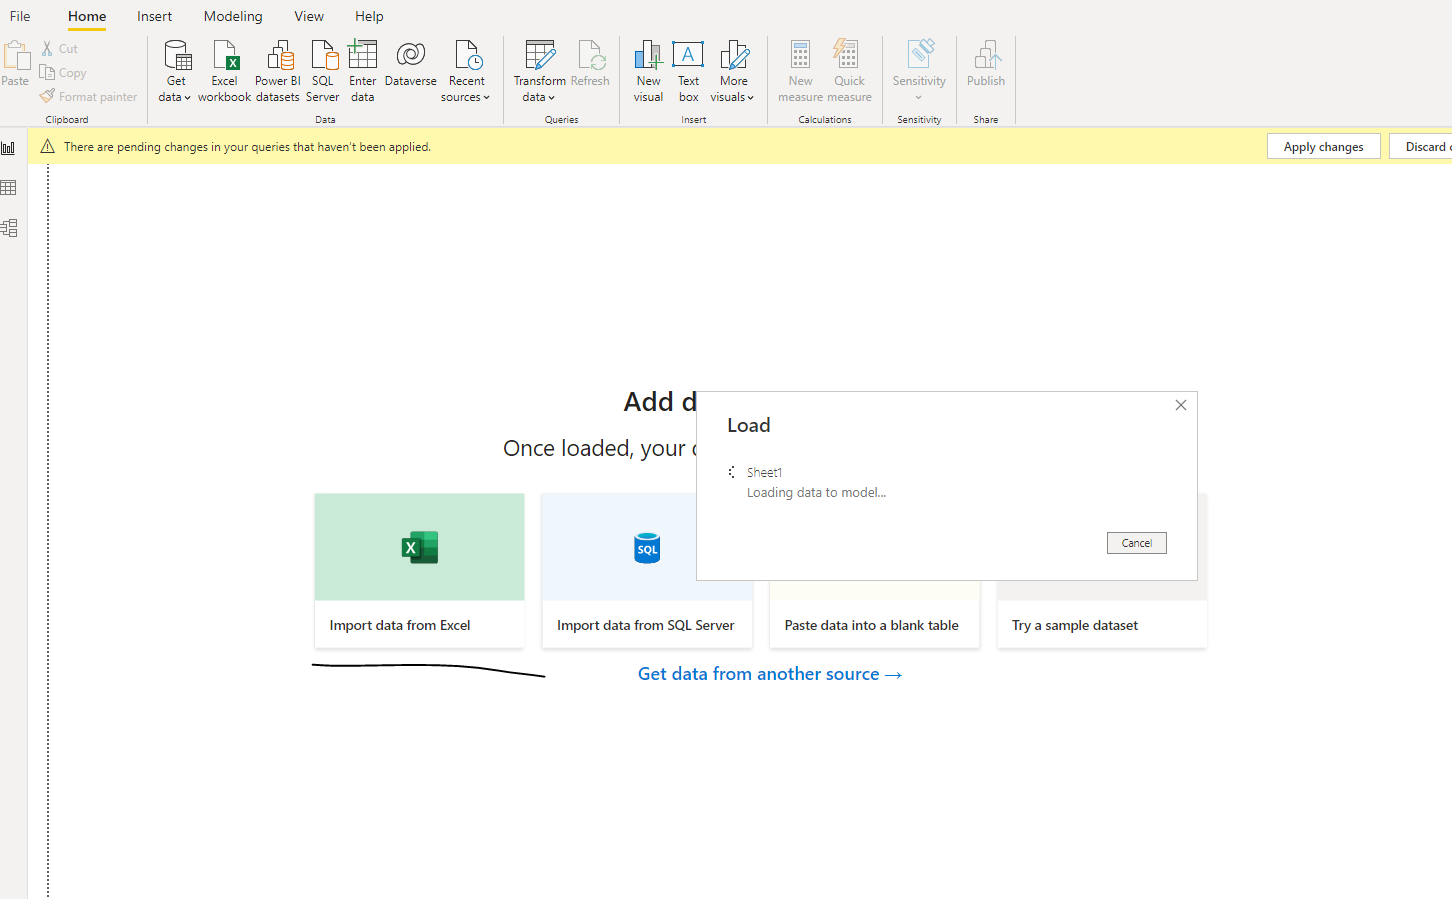1452x899 pixels.
Task: Cancel the Load dialog
Action: coord(1136,543)
